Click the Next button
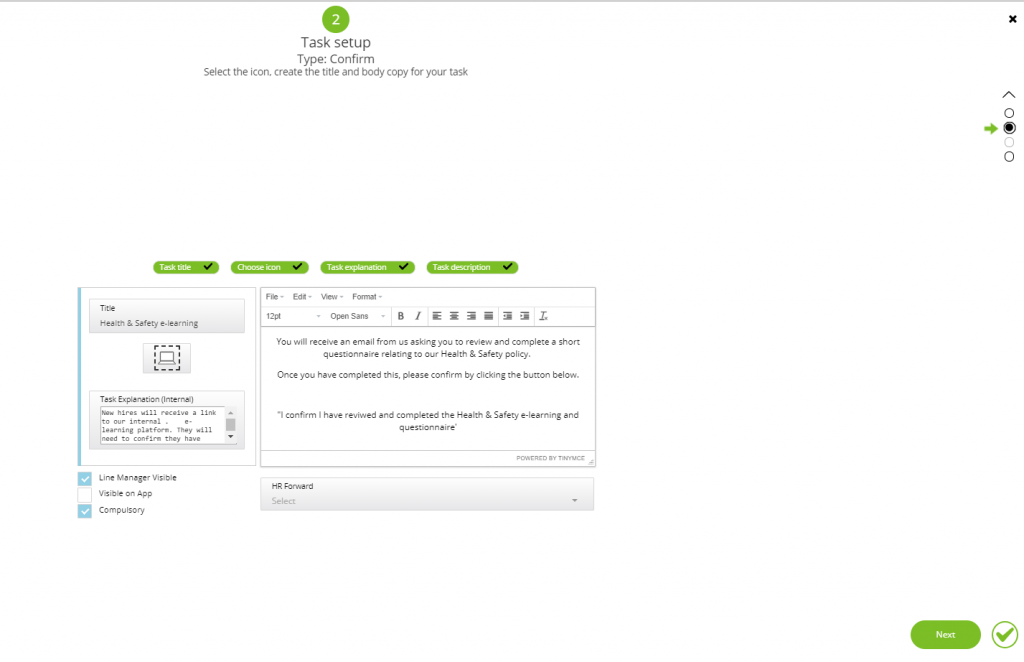1024x662 pixels. (x=944, y=634)
